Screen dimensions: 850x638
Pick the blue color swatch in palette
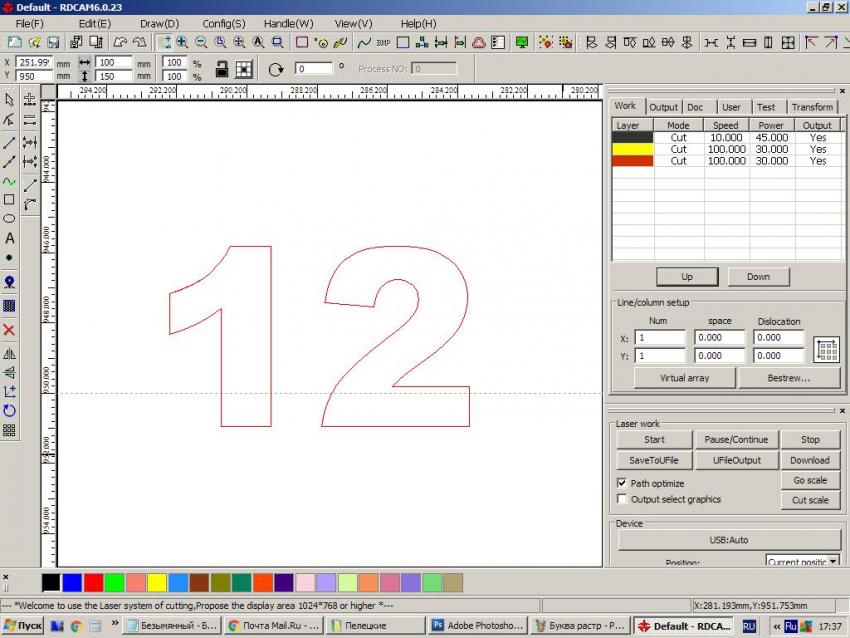pyautogui.click(x=72, y=582)
